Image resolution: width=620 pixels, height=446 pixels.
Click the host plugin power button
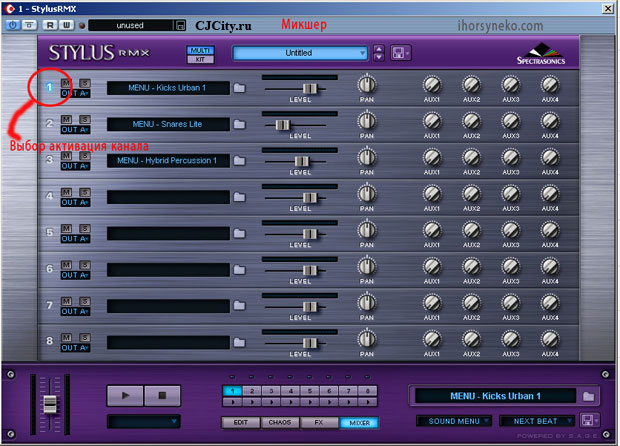coord(13,25)
